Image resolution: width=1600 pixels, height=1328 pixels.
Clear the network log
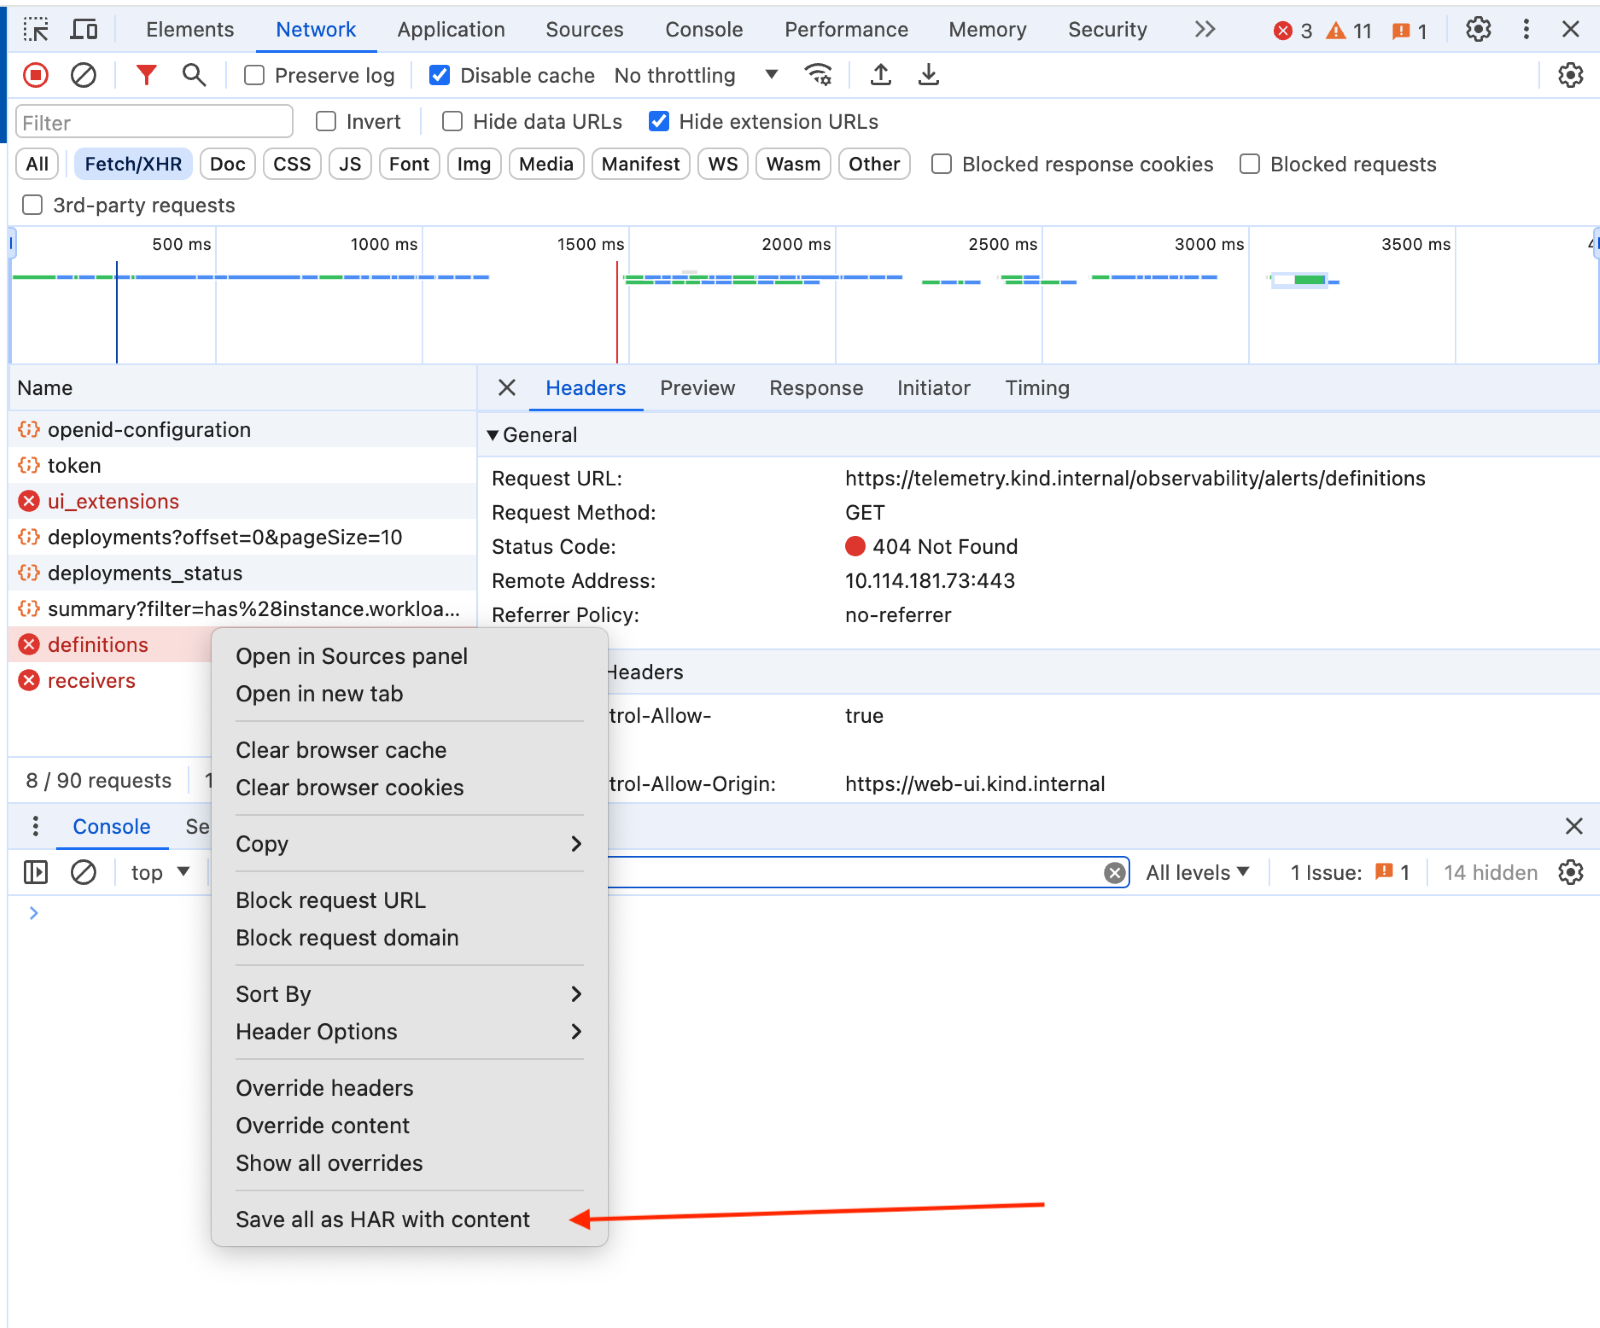coord(84,75)
